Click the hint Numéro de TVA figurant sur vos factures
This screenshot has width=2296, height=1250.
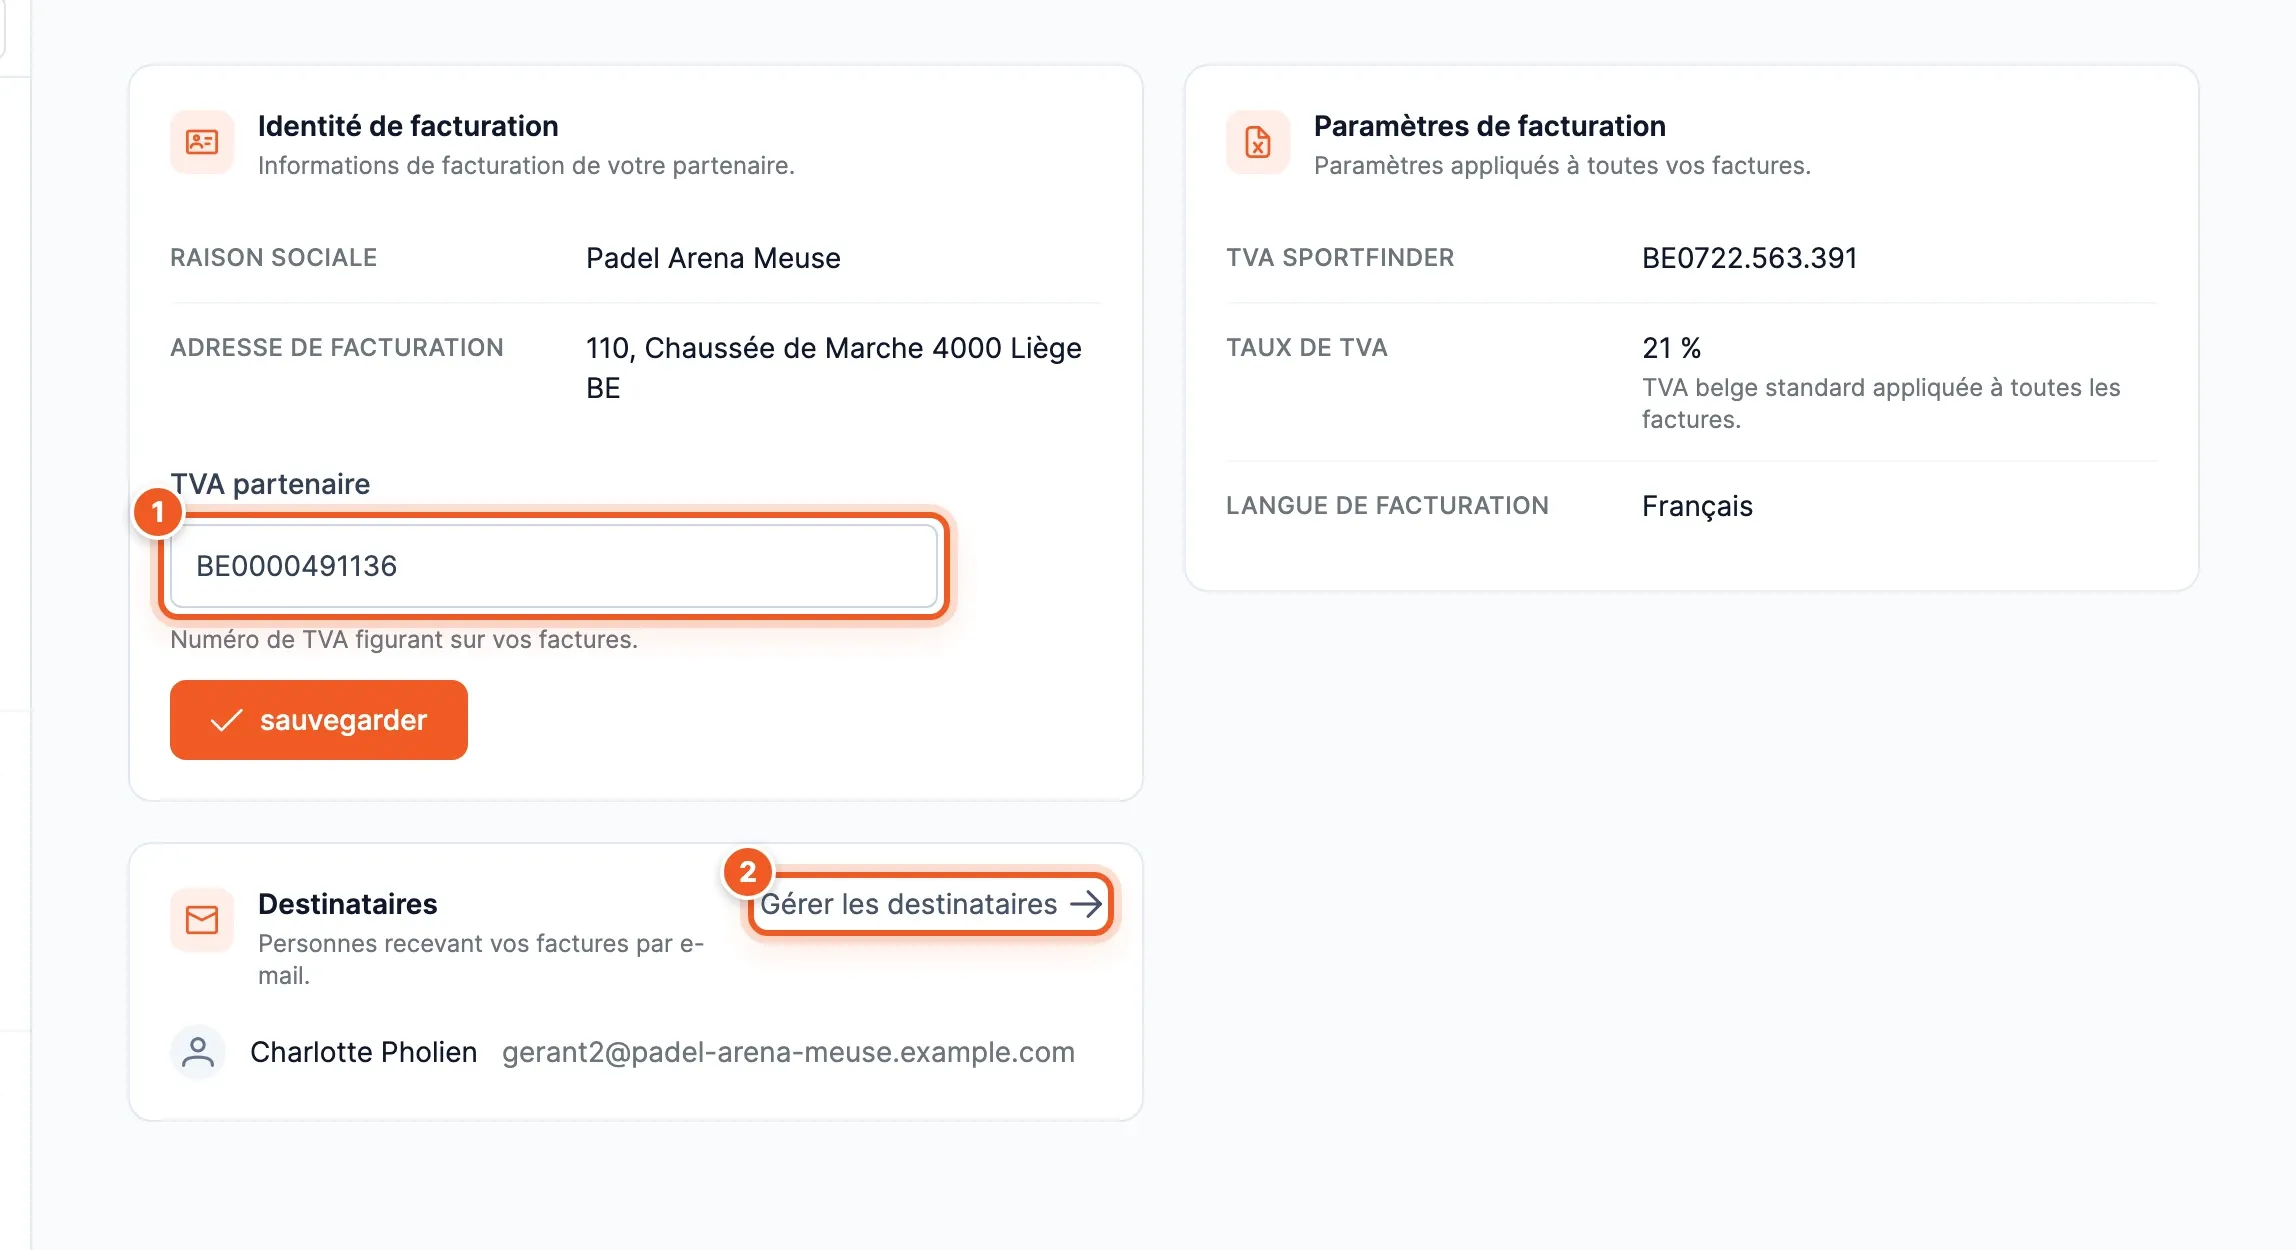point(404,640)
